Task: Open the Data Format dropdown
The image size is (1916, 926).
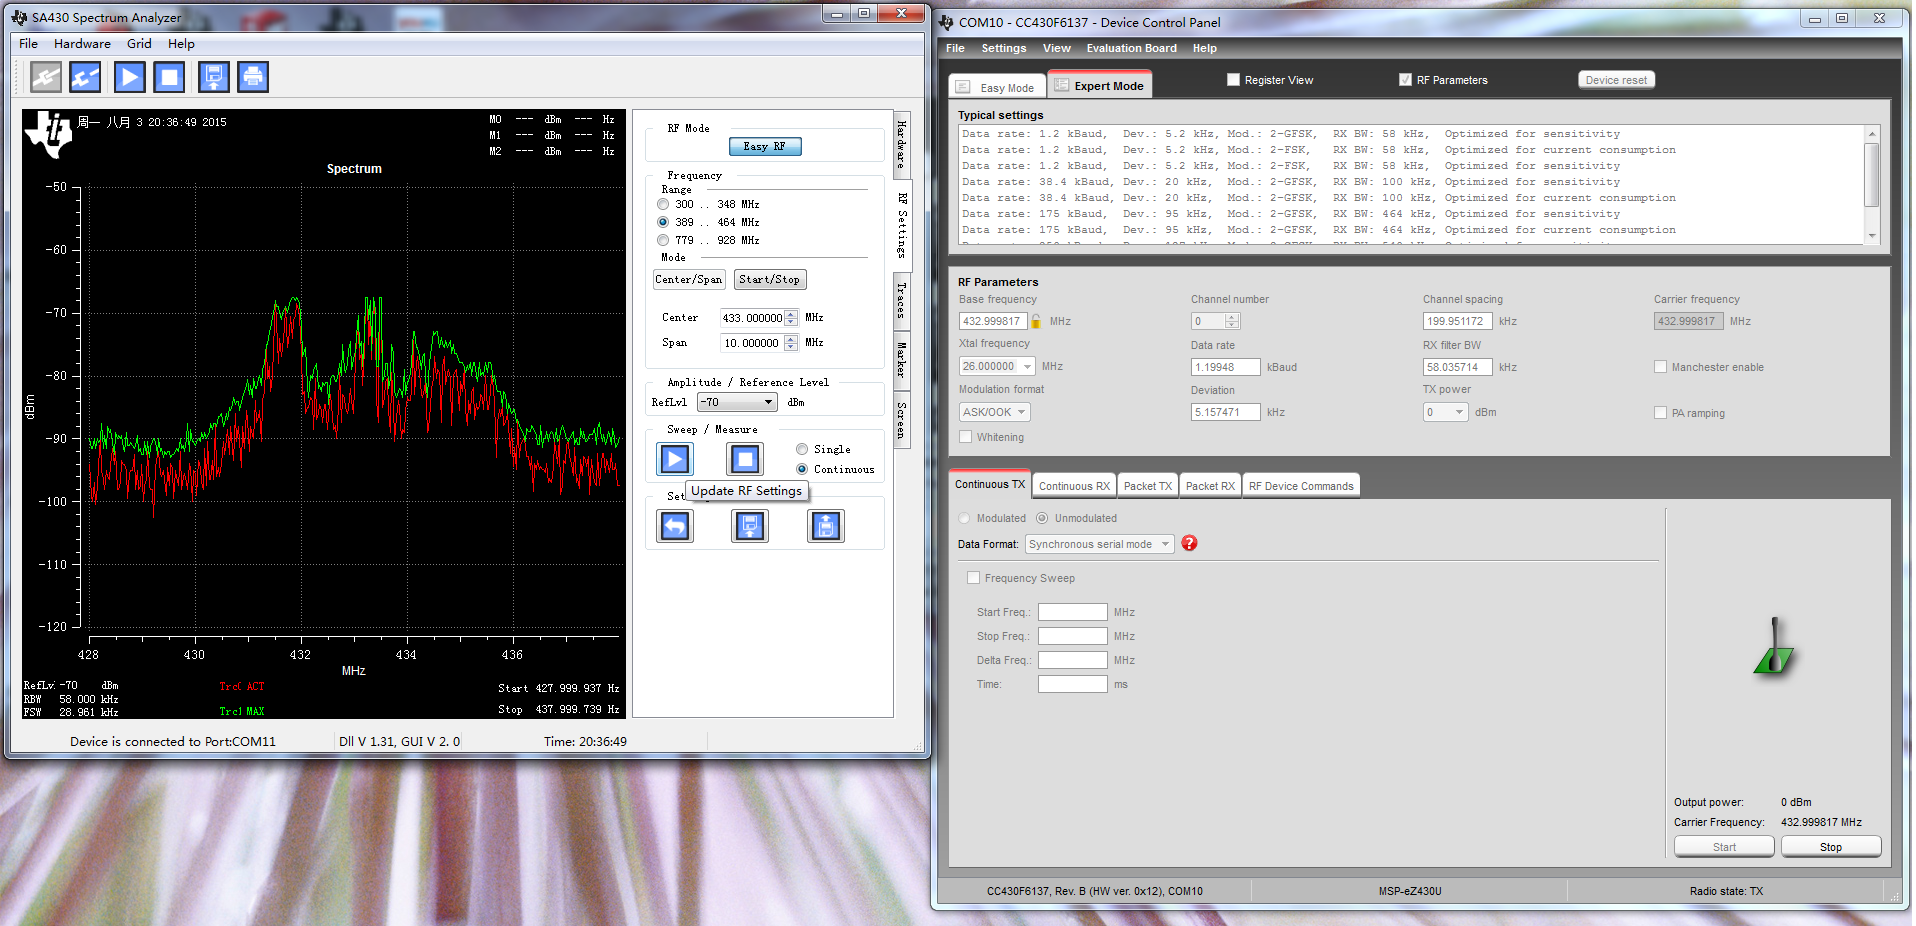Action: [x=1099, y=544]
